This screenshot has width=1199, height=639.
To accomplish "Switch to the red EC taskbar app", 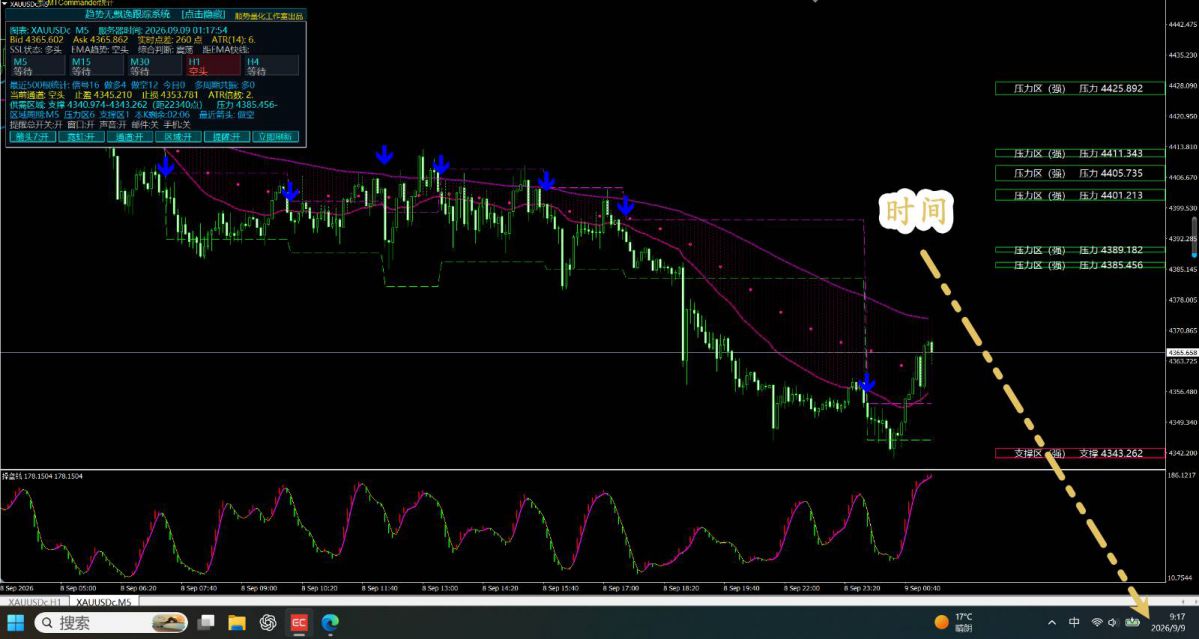I will [x=298, y=622].
